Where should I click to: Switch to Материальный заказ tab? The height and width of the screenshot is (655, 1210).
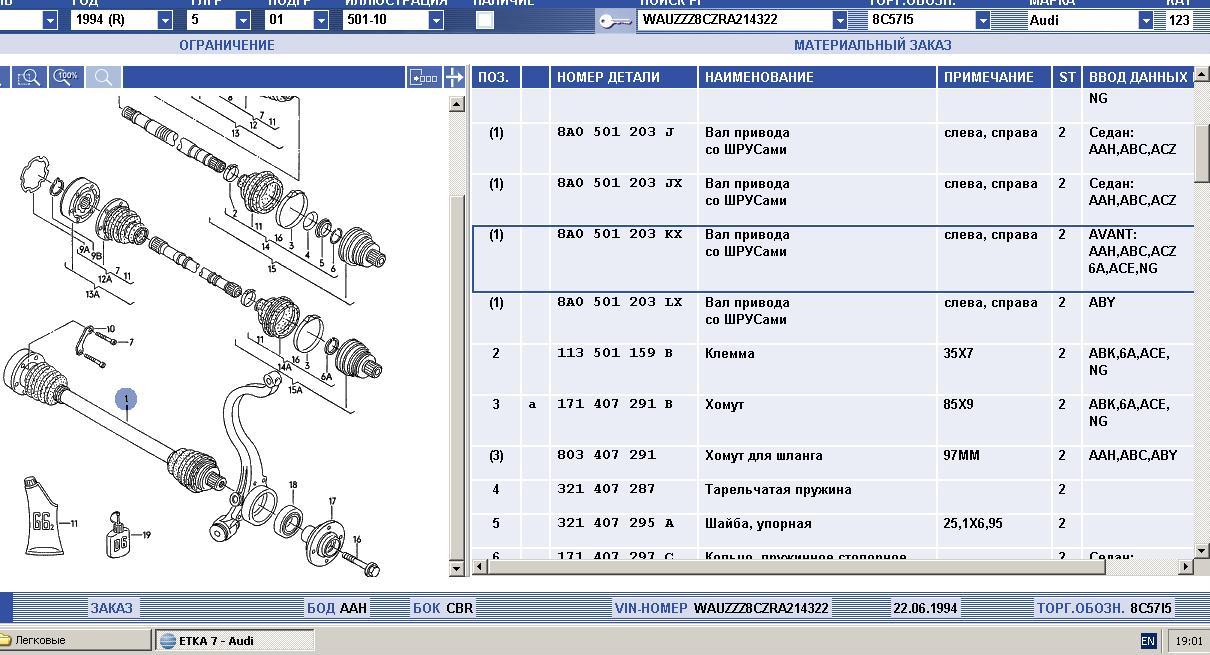click(x=872, y=45)
